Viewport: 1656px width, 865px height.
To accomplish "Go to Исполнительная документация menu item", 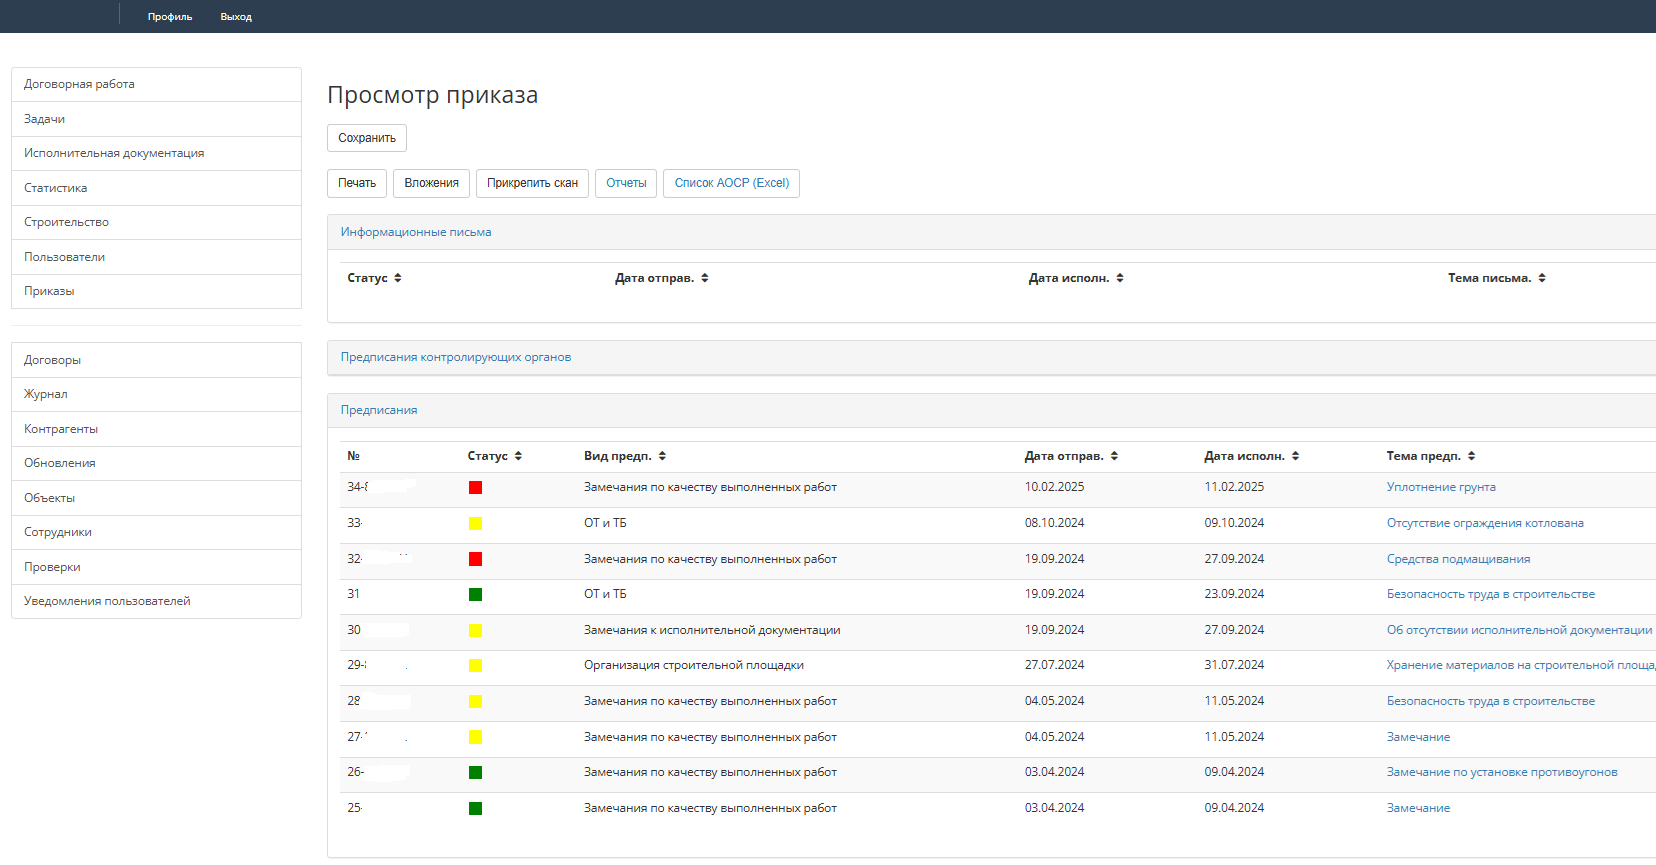I will click(114, 153).
